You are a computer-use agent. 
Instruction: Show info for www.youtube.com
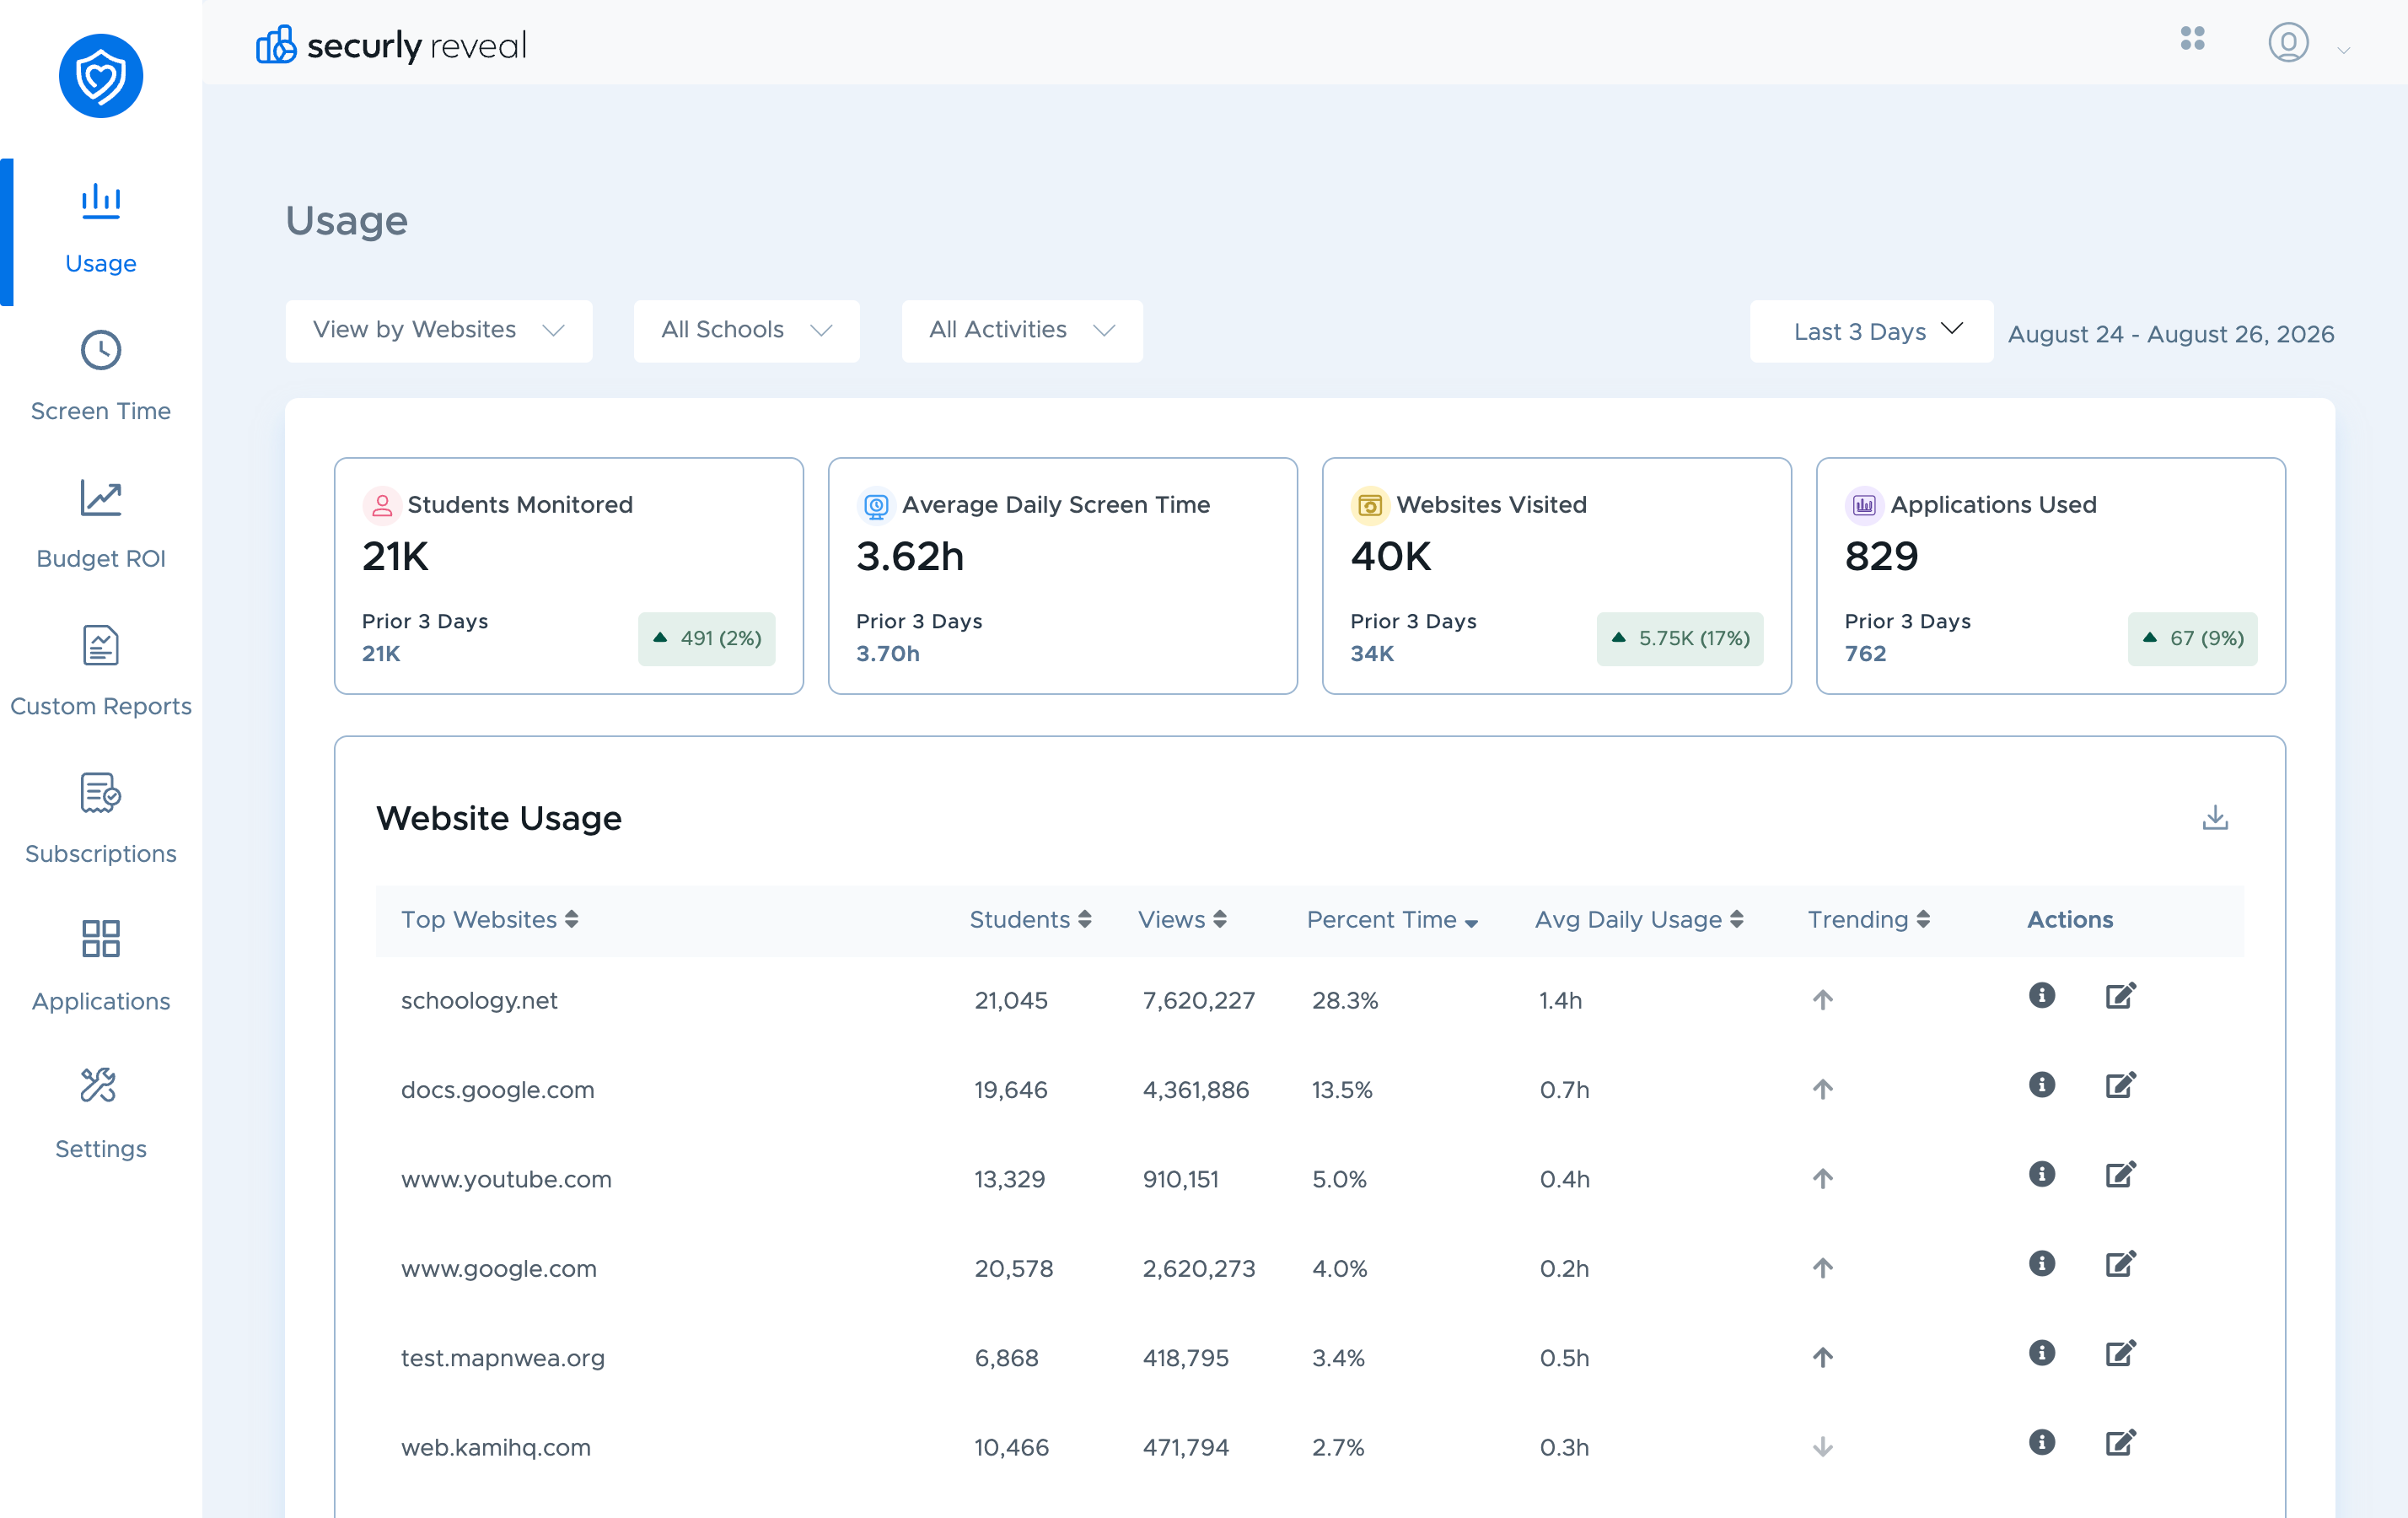pyautogui.click(x=2041, y=1174)
